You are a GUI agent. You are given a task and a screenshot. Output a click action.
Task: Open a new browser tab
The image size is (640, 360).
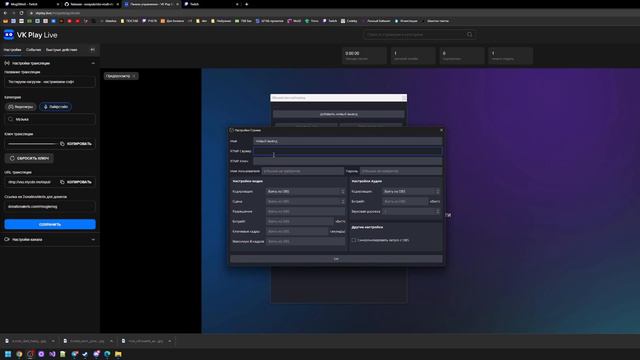pyautogui.click(x=247, y=4)
